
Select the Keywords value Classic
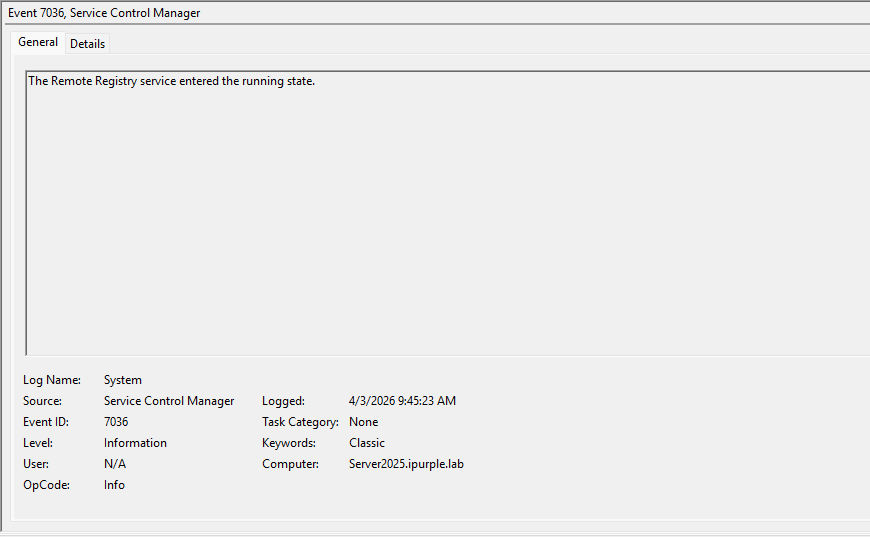tap(366, 443)
